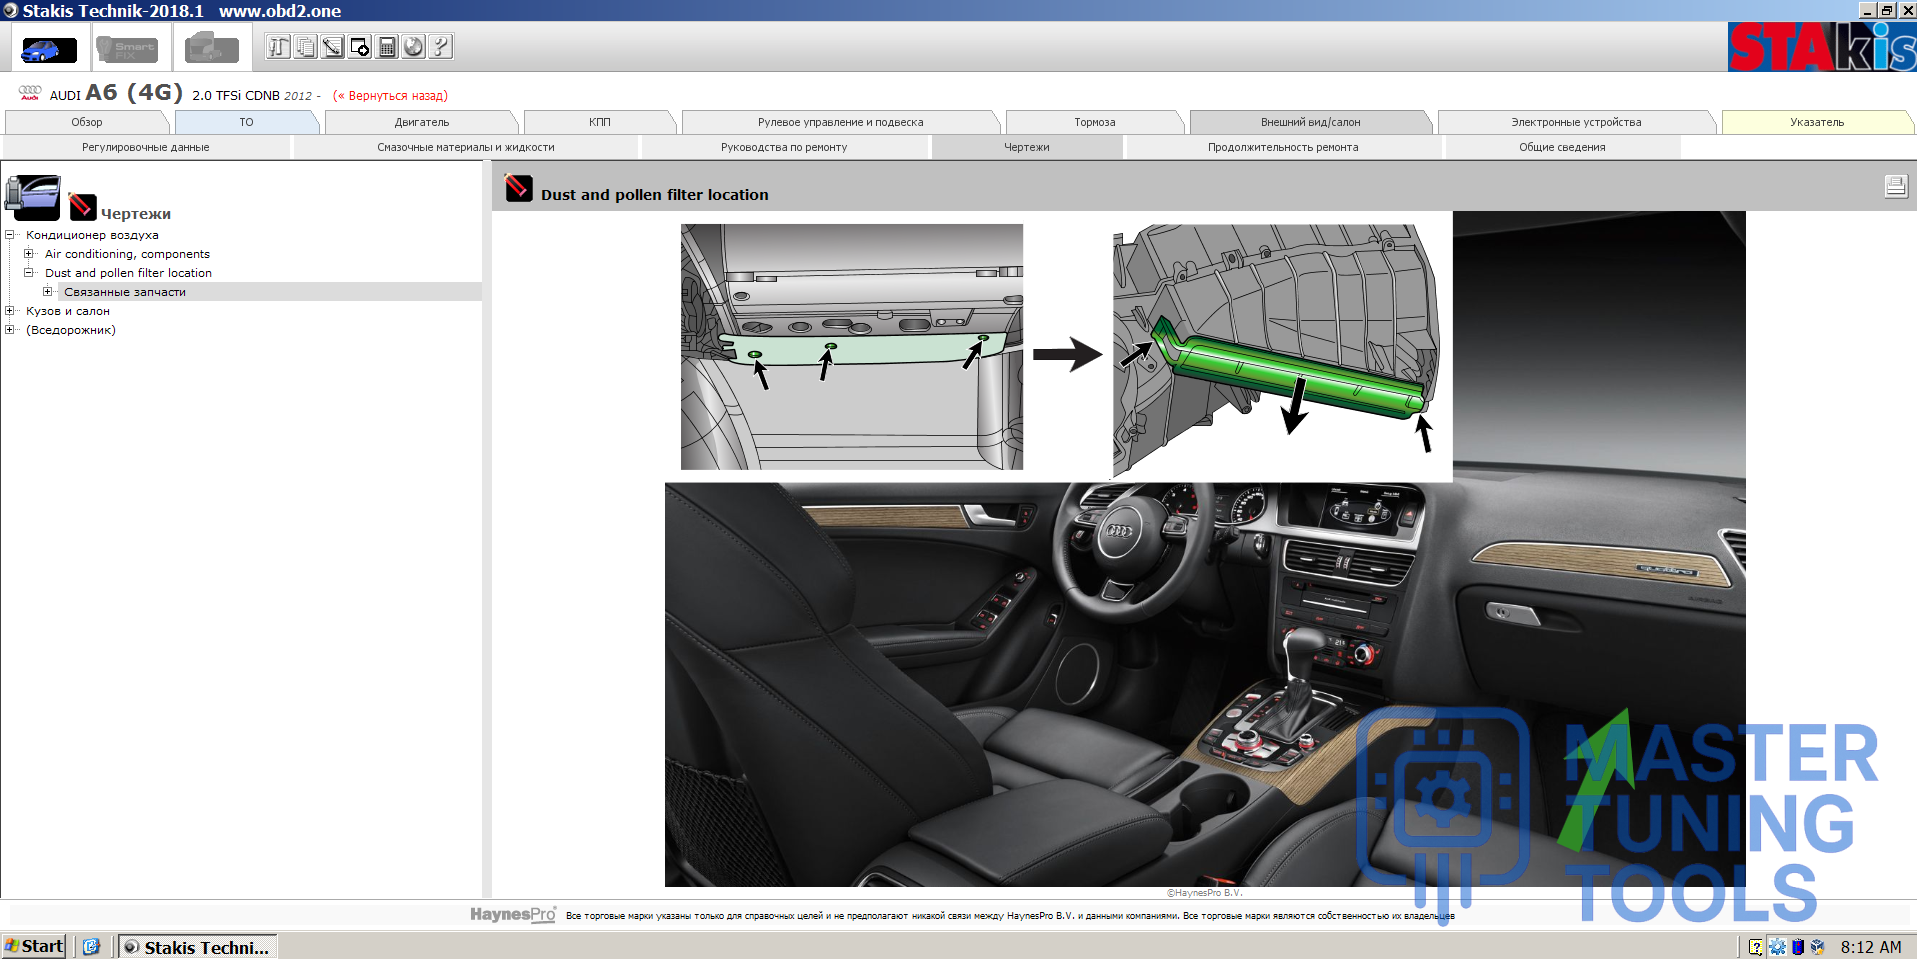Expand the Связанные запчасти node
This screenshot has height=959, width=1917.
click(48, 292)
